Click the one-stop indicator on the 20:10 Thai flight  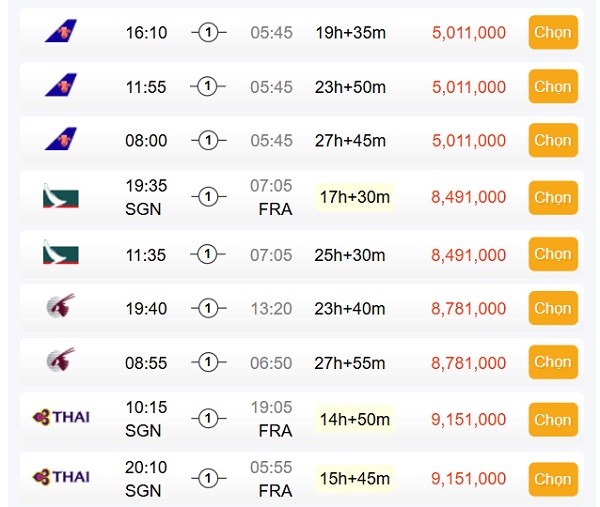208,479
